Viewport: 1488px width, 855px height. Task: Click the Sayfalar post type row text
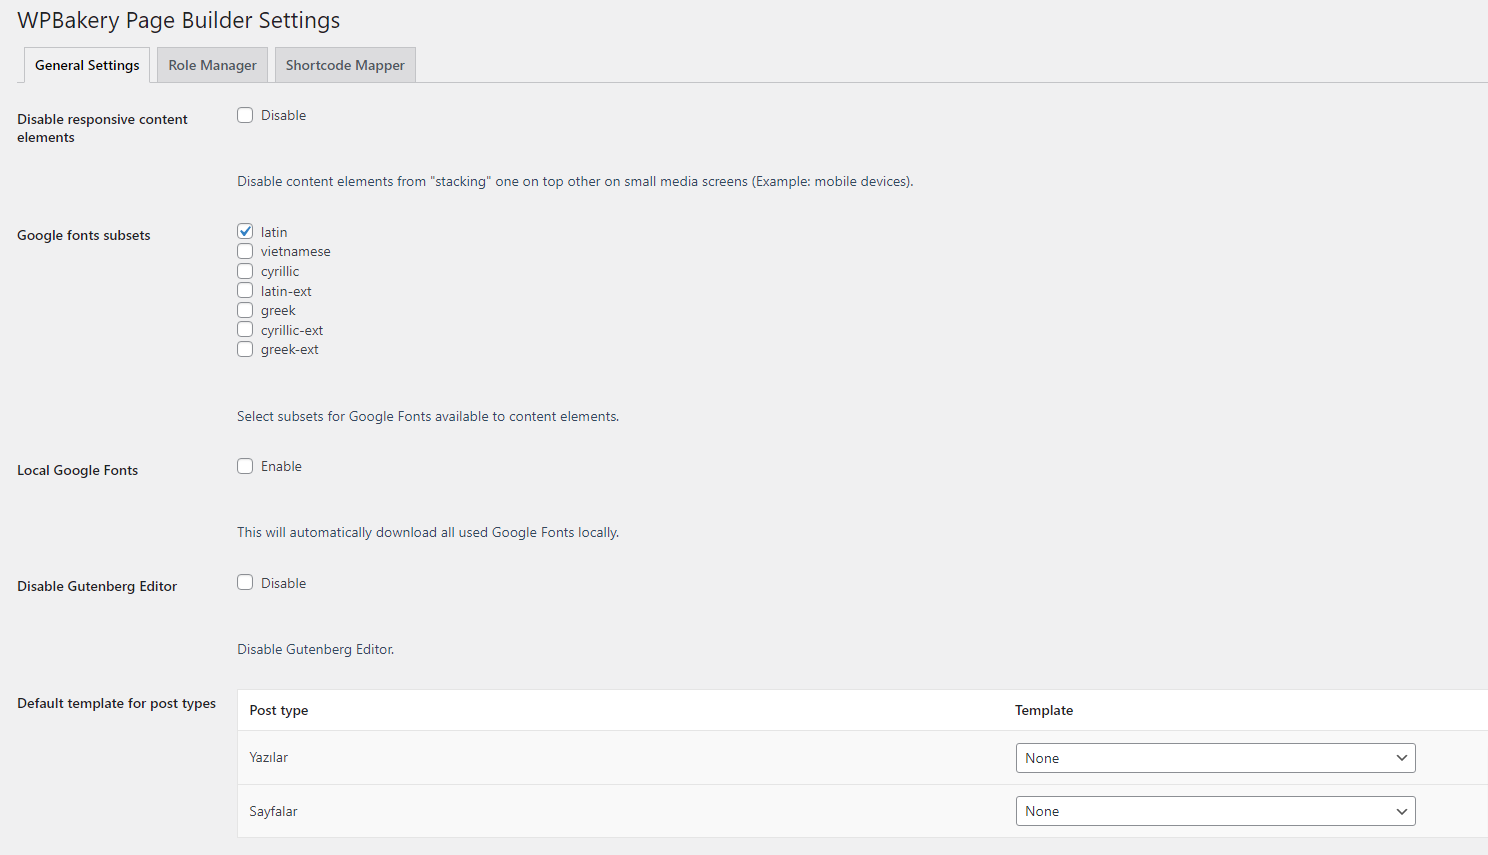point(274,811)
